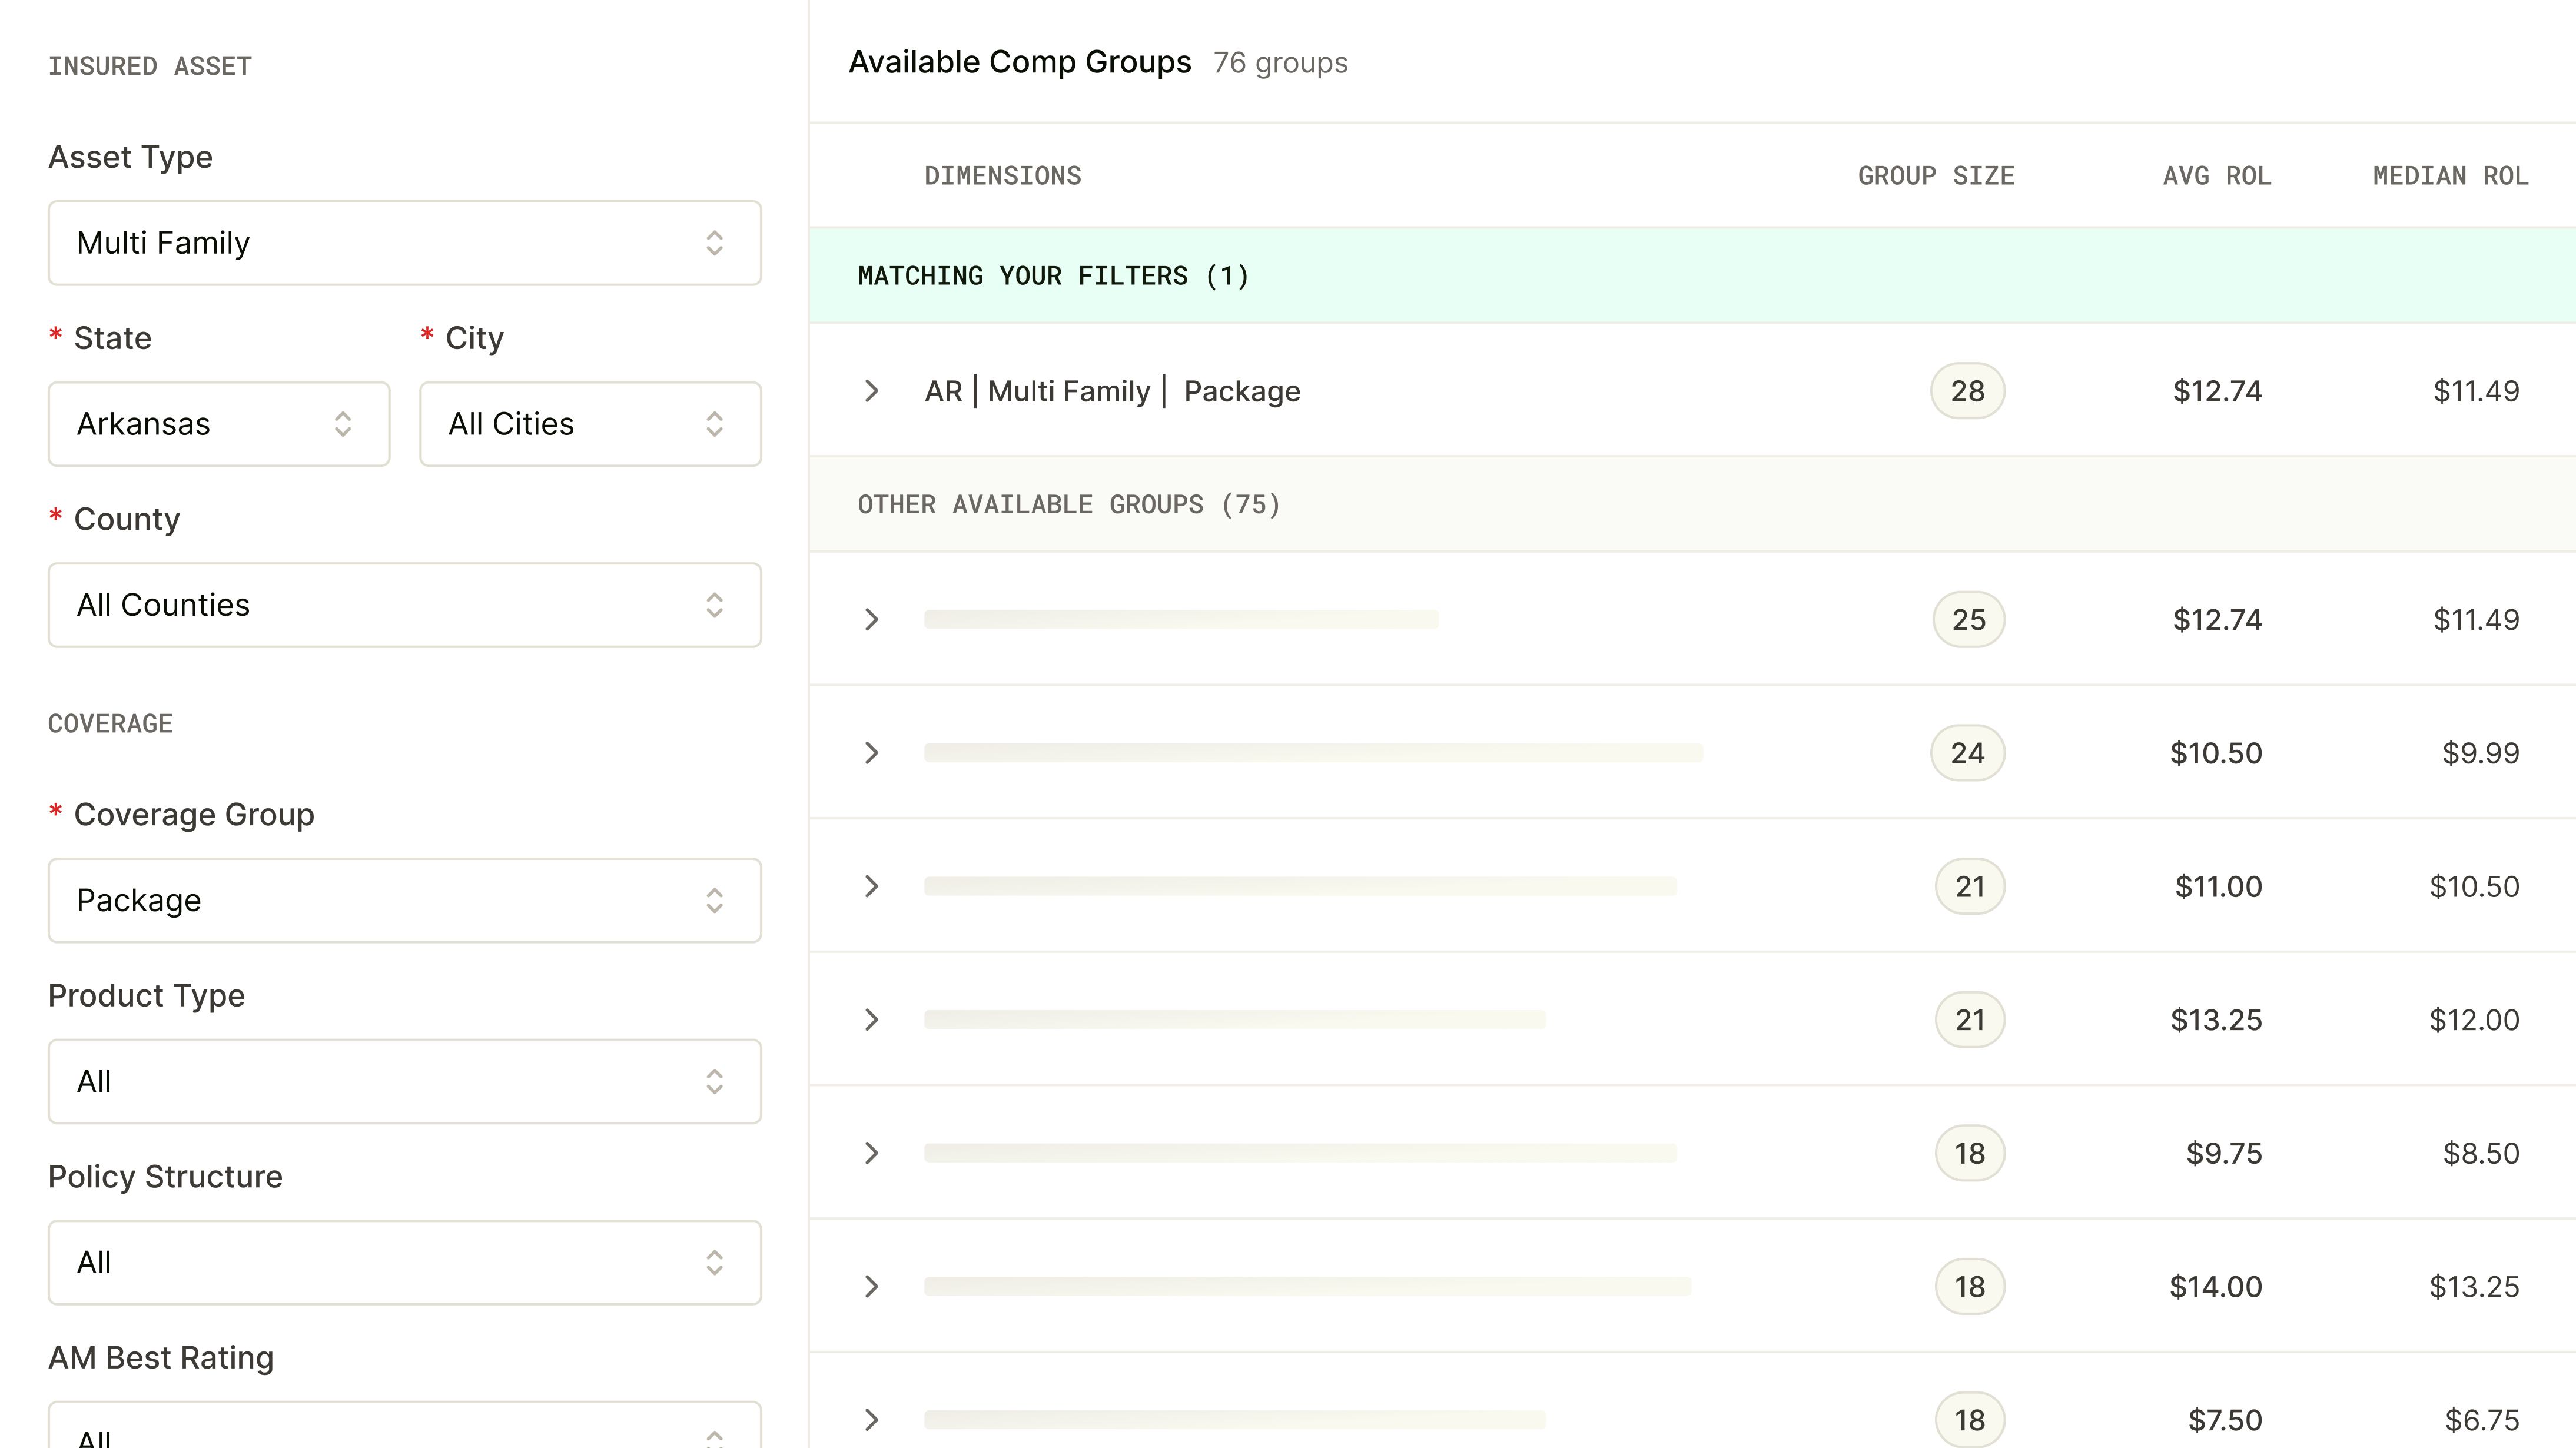The height and width of the screenshot is (1448, 2576).
Task: Open the AM Best Rating dropdown
Action: [405, 1425]
